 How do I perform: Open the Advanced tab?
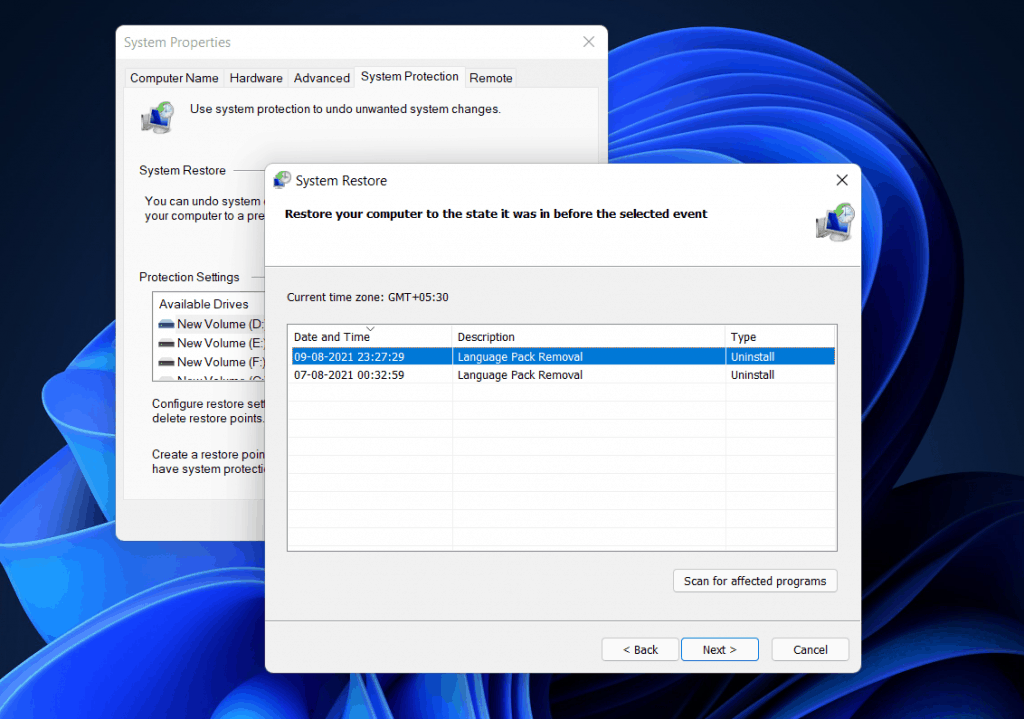point(321,77)
